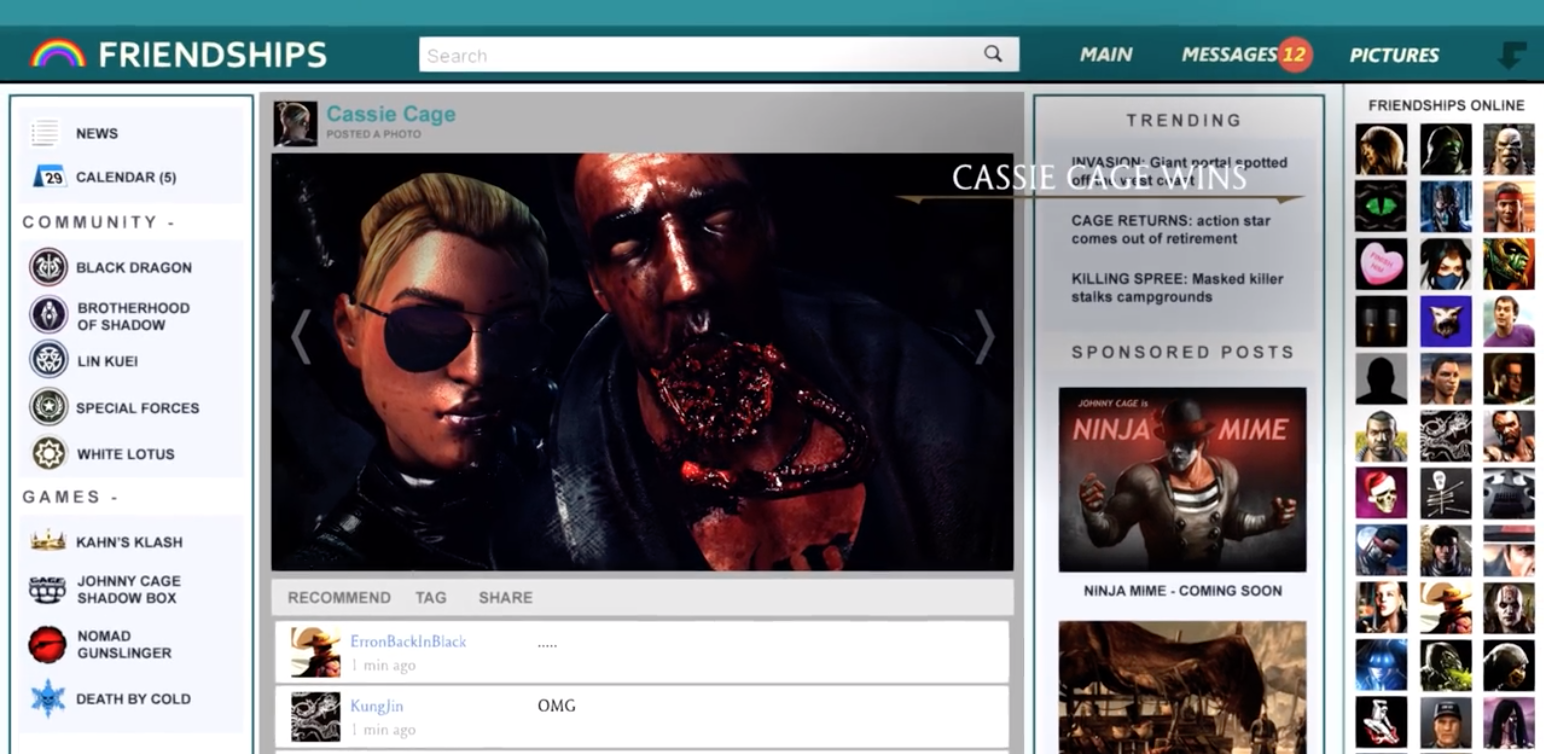Image resolution: width=1544 pixels, height=754 pixels.
Task: Open the Calendar icon showing 29
Action: coord(49,177)
